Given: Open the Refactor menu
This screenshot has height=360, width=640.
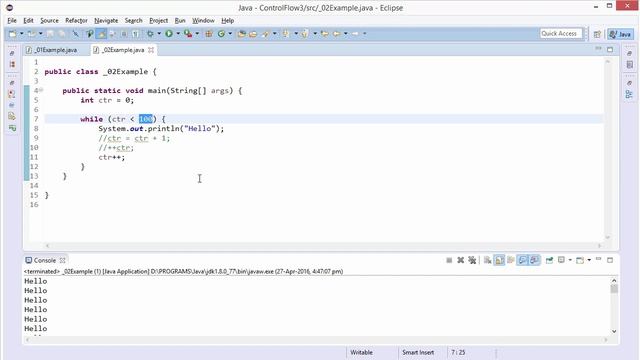Looking at the screenshot, I should (76, 20).
